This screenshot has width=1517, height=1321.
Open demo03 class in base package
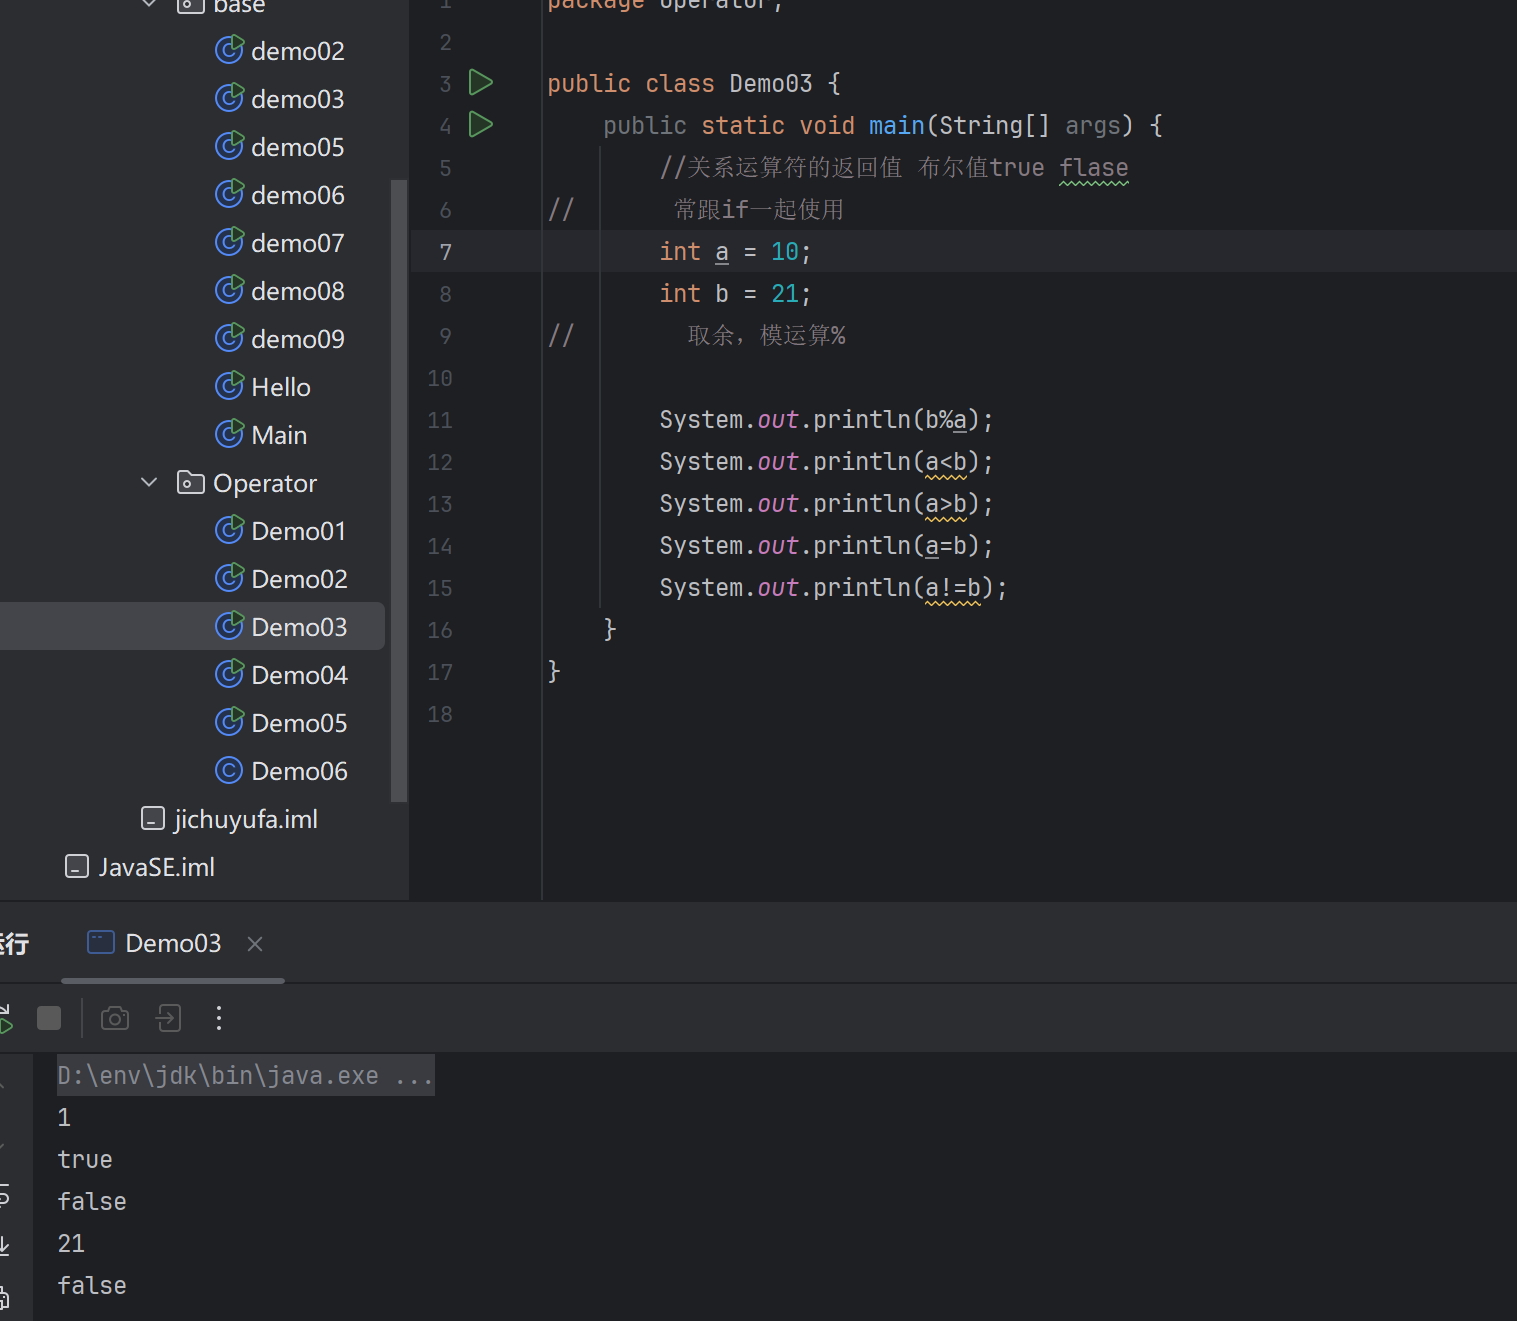click(298, 99)
